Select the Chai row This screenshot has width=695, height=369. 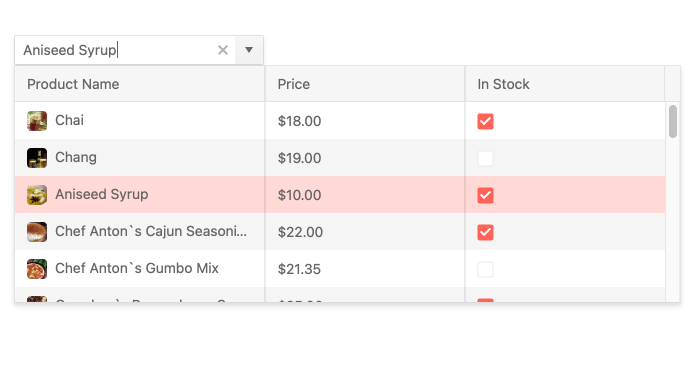[340, 121]
